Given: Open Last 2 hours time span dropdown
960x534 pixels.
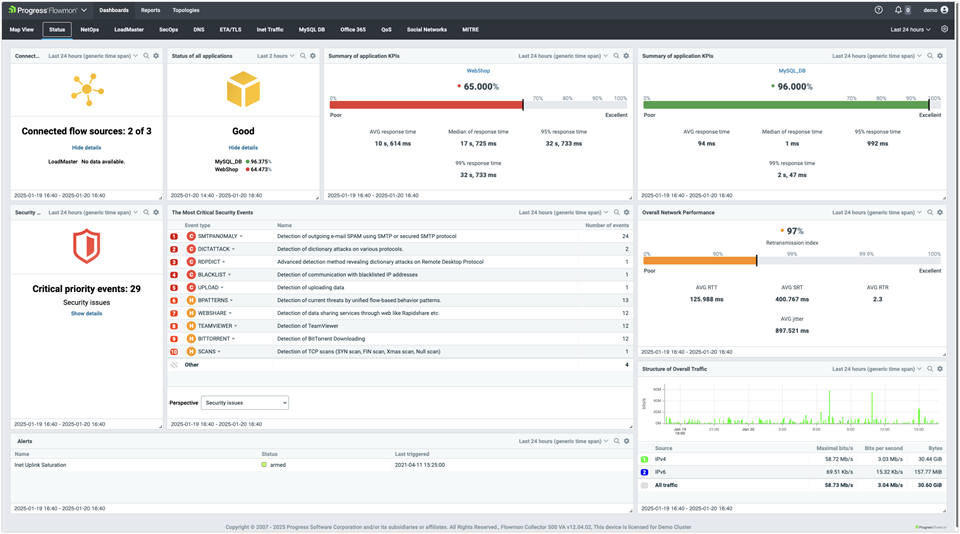Looking at the screenshot, I should (x=275, y=56).
